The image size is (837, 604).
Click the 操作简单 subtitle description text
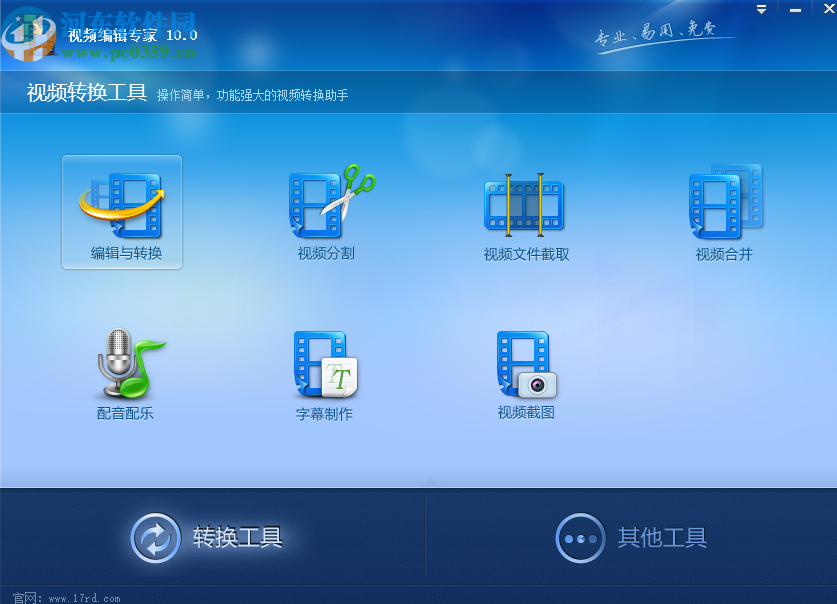(252, 95)
